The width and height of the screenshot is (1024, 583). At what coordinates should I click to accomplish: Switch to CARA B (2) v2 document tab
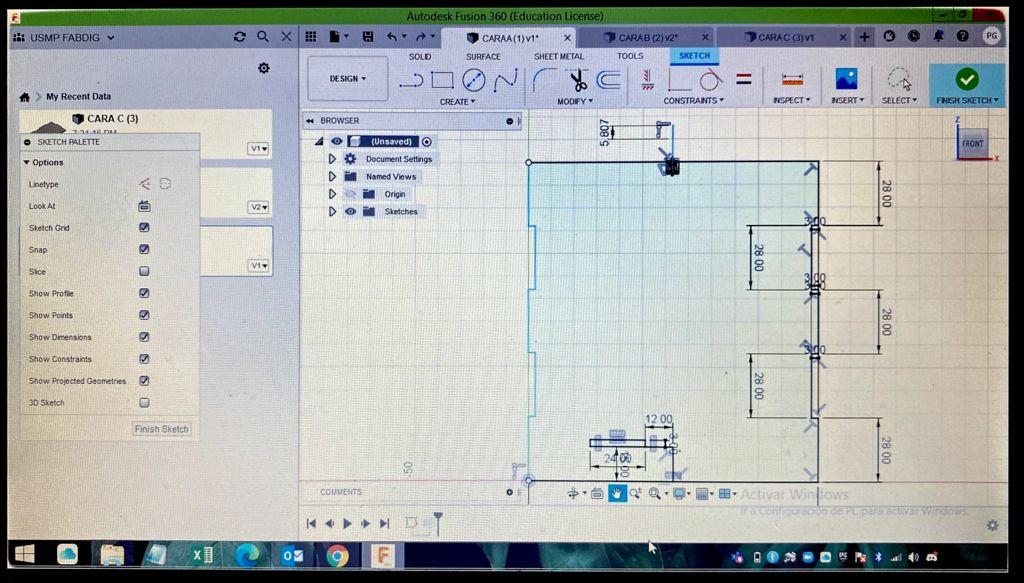(x=648, y=38)
